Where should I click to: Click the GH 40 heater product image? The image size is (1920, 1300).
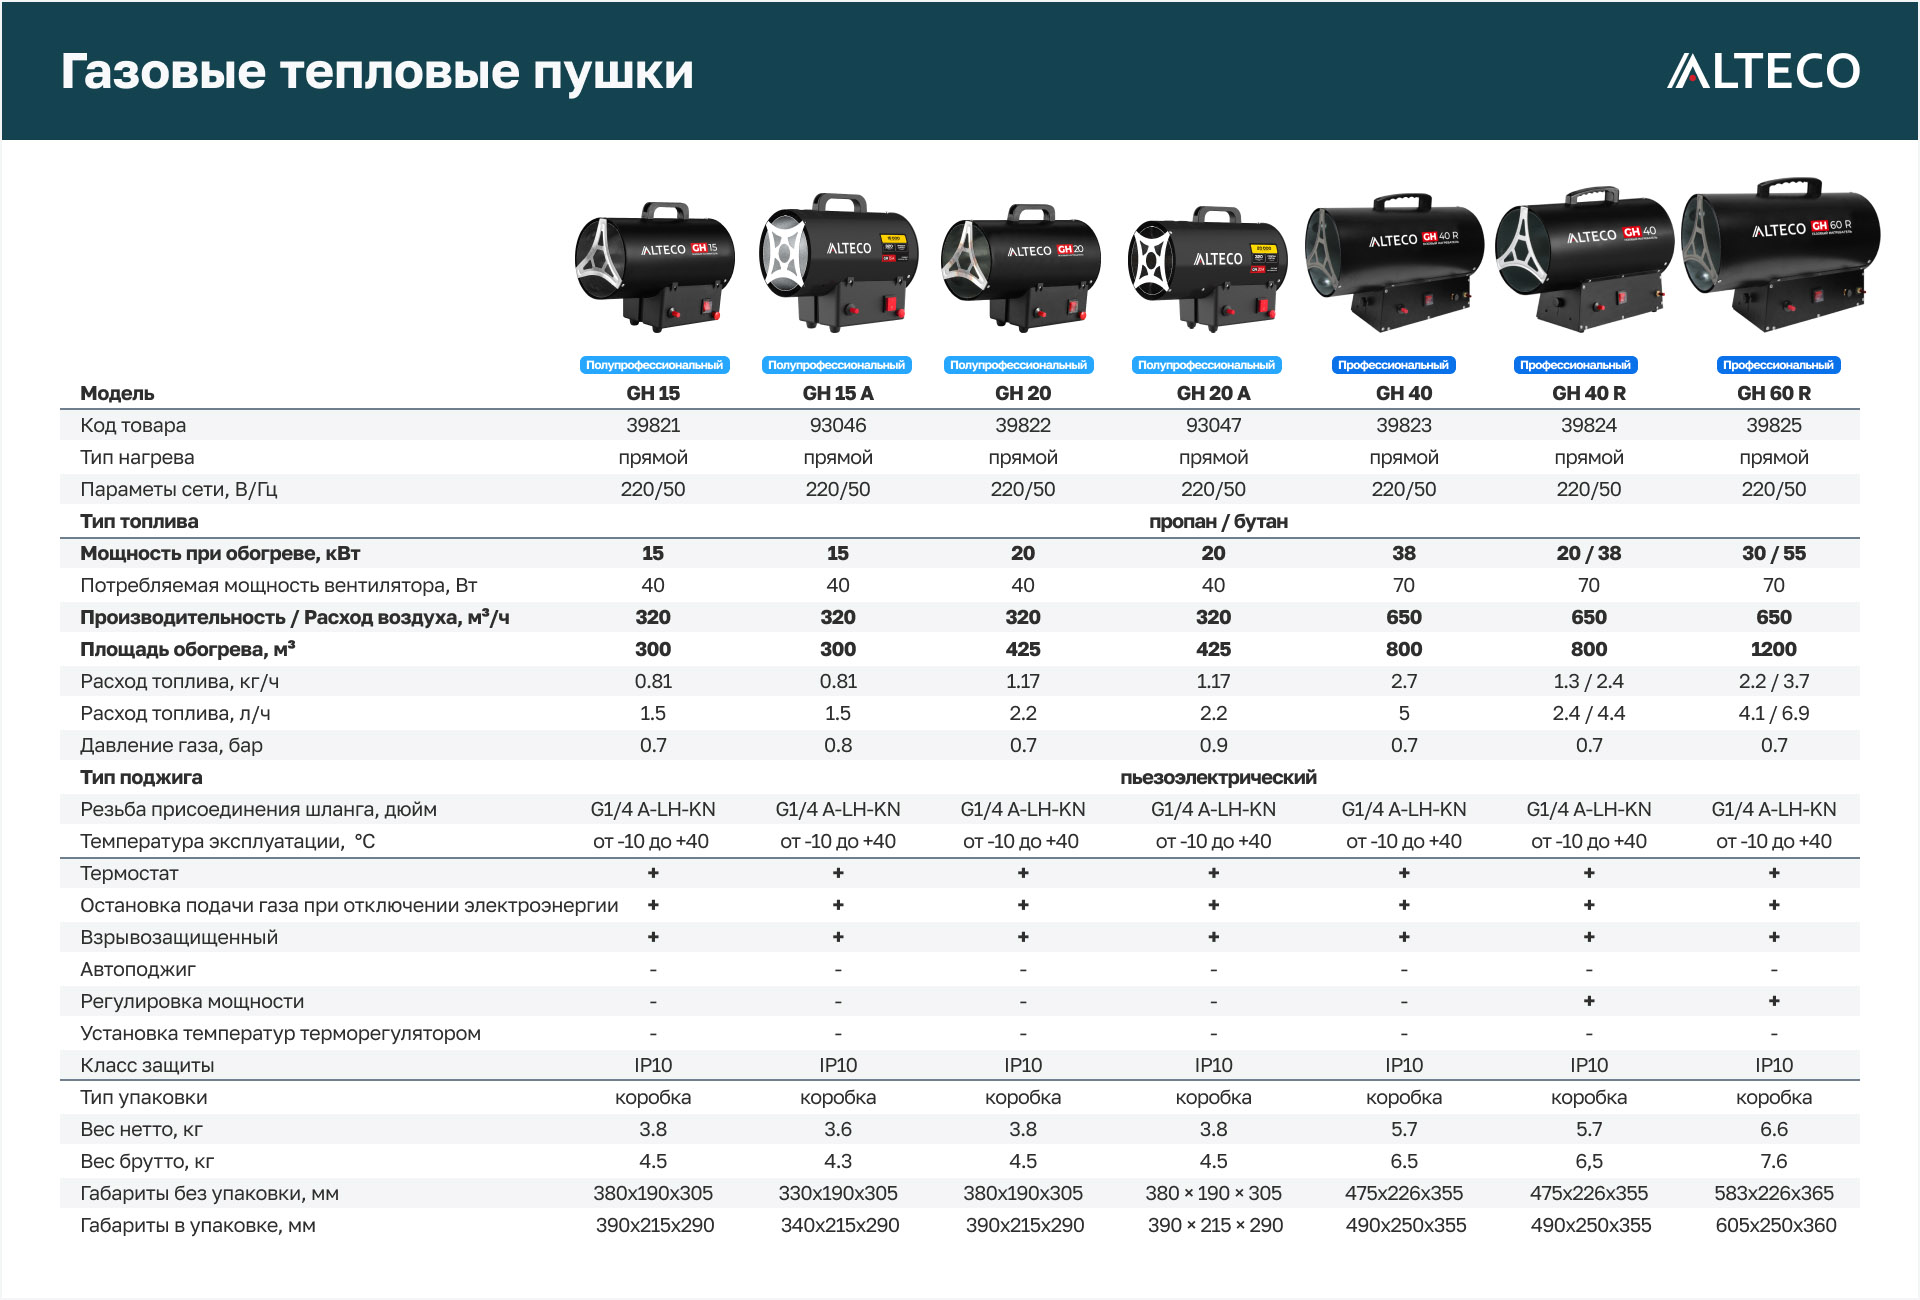[1393, 263]
